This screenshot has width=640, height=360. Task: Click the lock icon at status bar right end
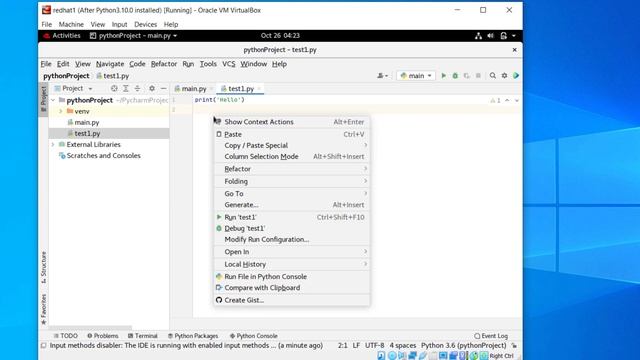coord(514,346)
